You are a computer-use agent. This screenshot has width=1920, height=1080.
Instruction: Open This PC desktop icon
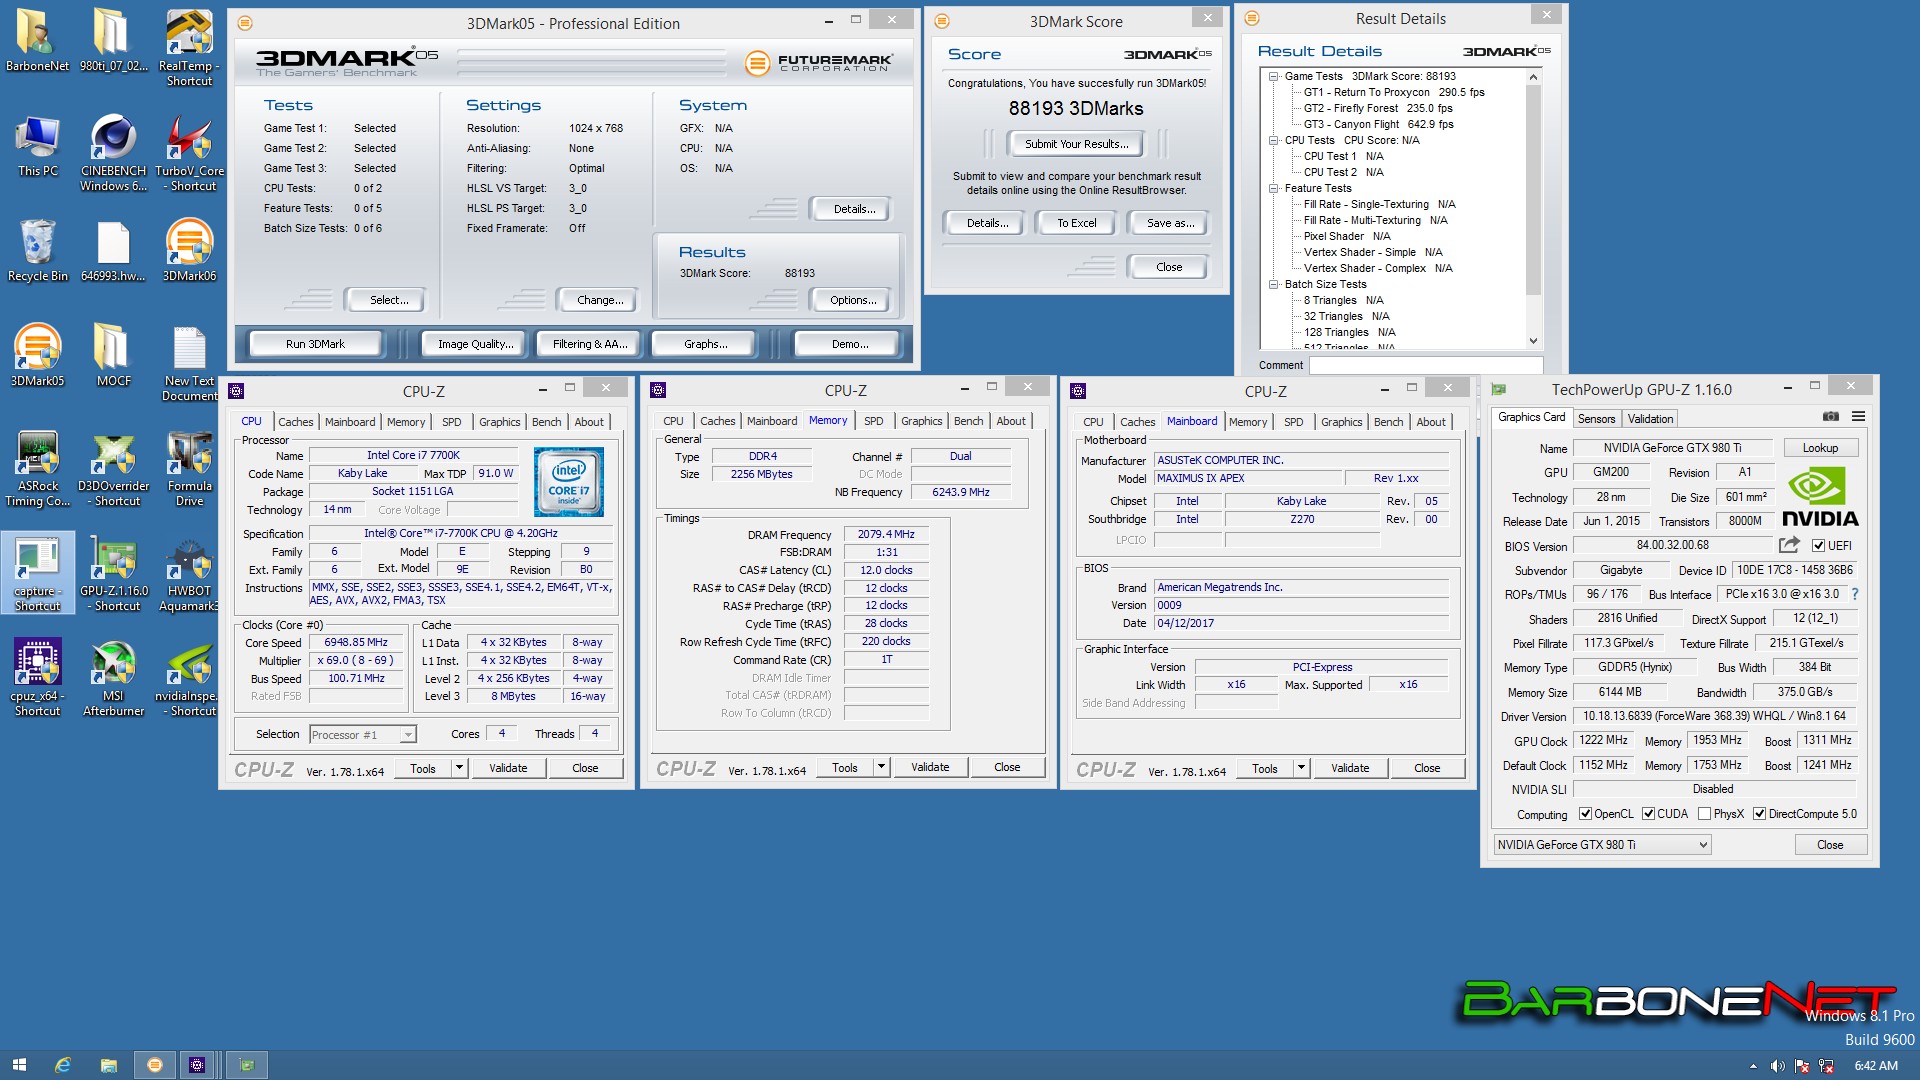tap(37, 146)
